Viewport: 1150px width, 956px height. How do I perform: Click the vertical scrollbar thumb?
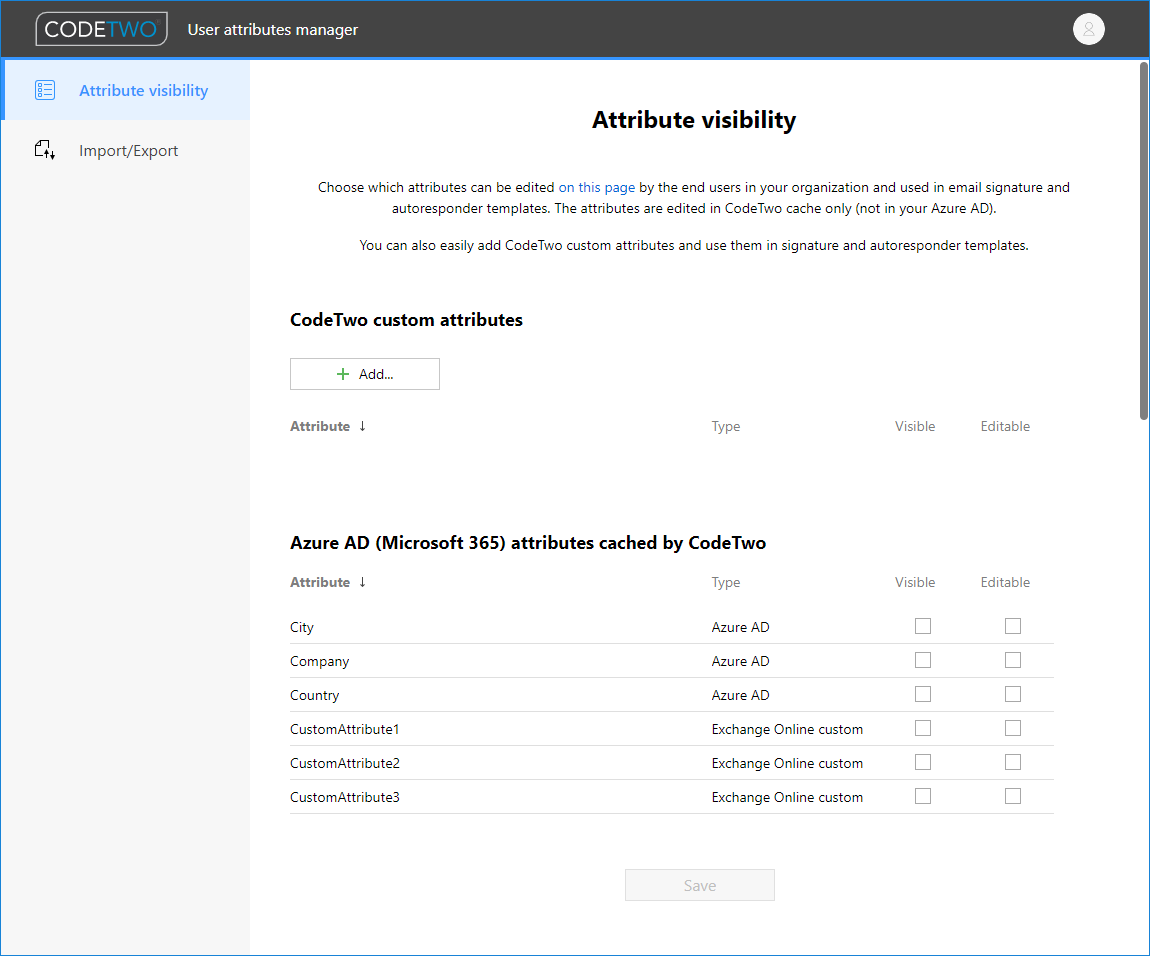click(x=1143, y=241)
